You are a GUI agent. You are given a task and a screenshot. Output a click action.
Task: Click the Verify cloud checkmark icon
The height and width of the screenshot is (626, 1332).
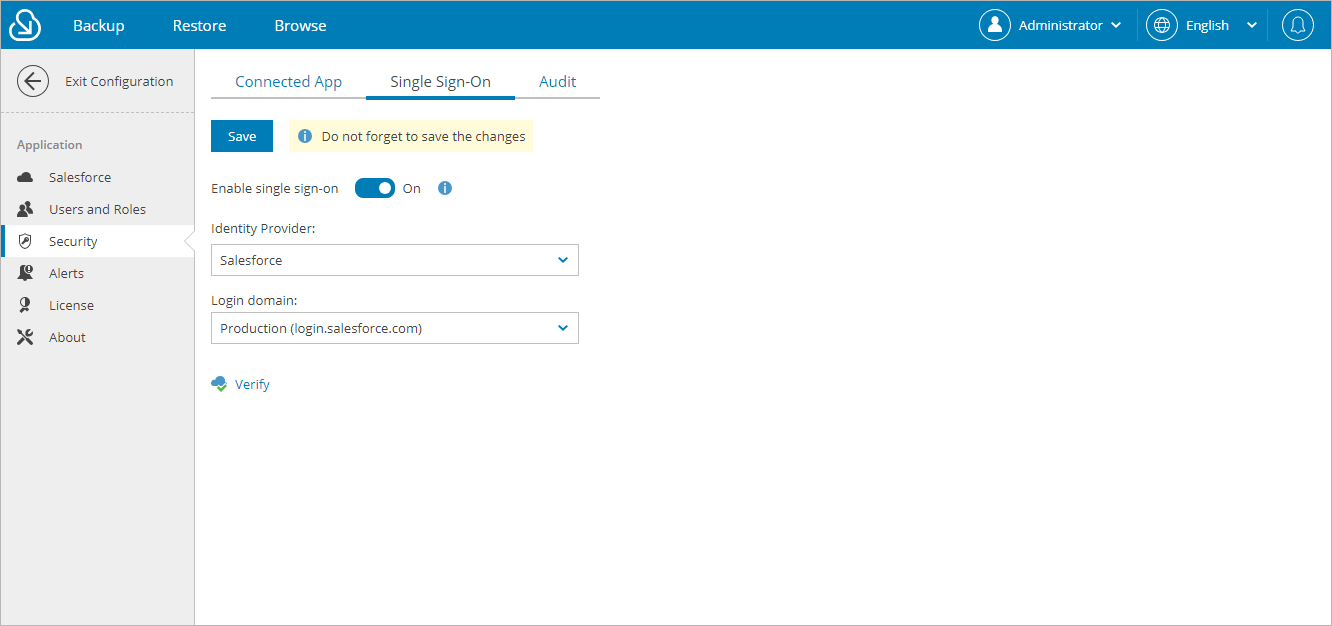pyautogui.click(x=219, y=384)
